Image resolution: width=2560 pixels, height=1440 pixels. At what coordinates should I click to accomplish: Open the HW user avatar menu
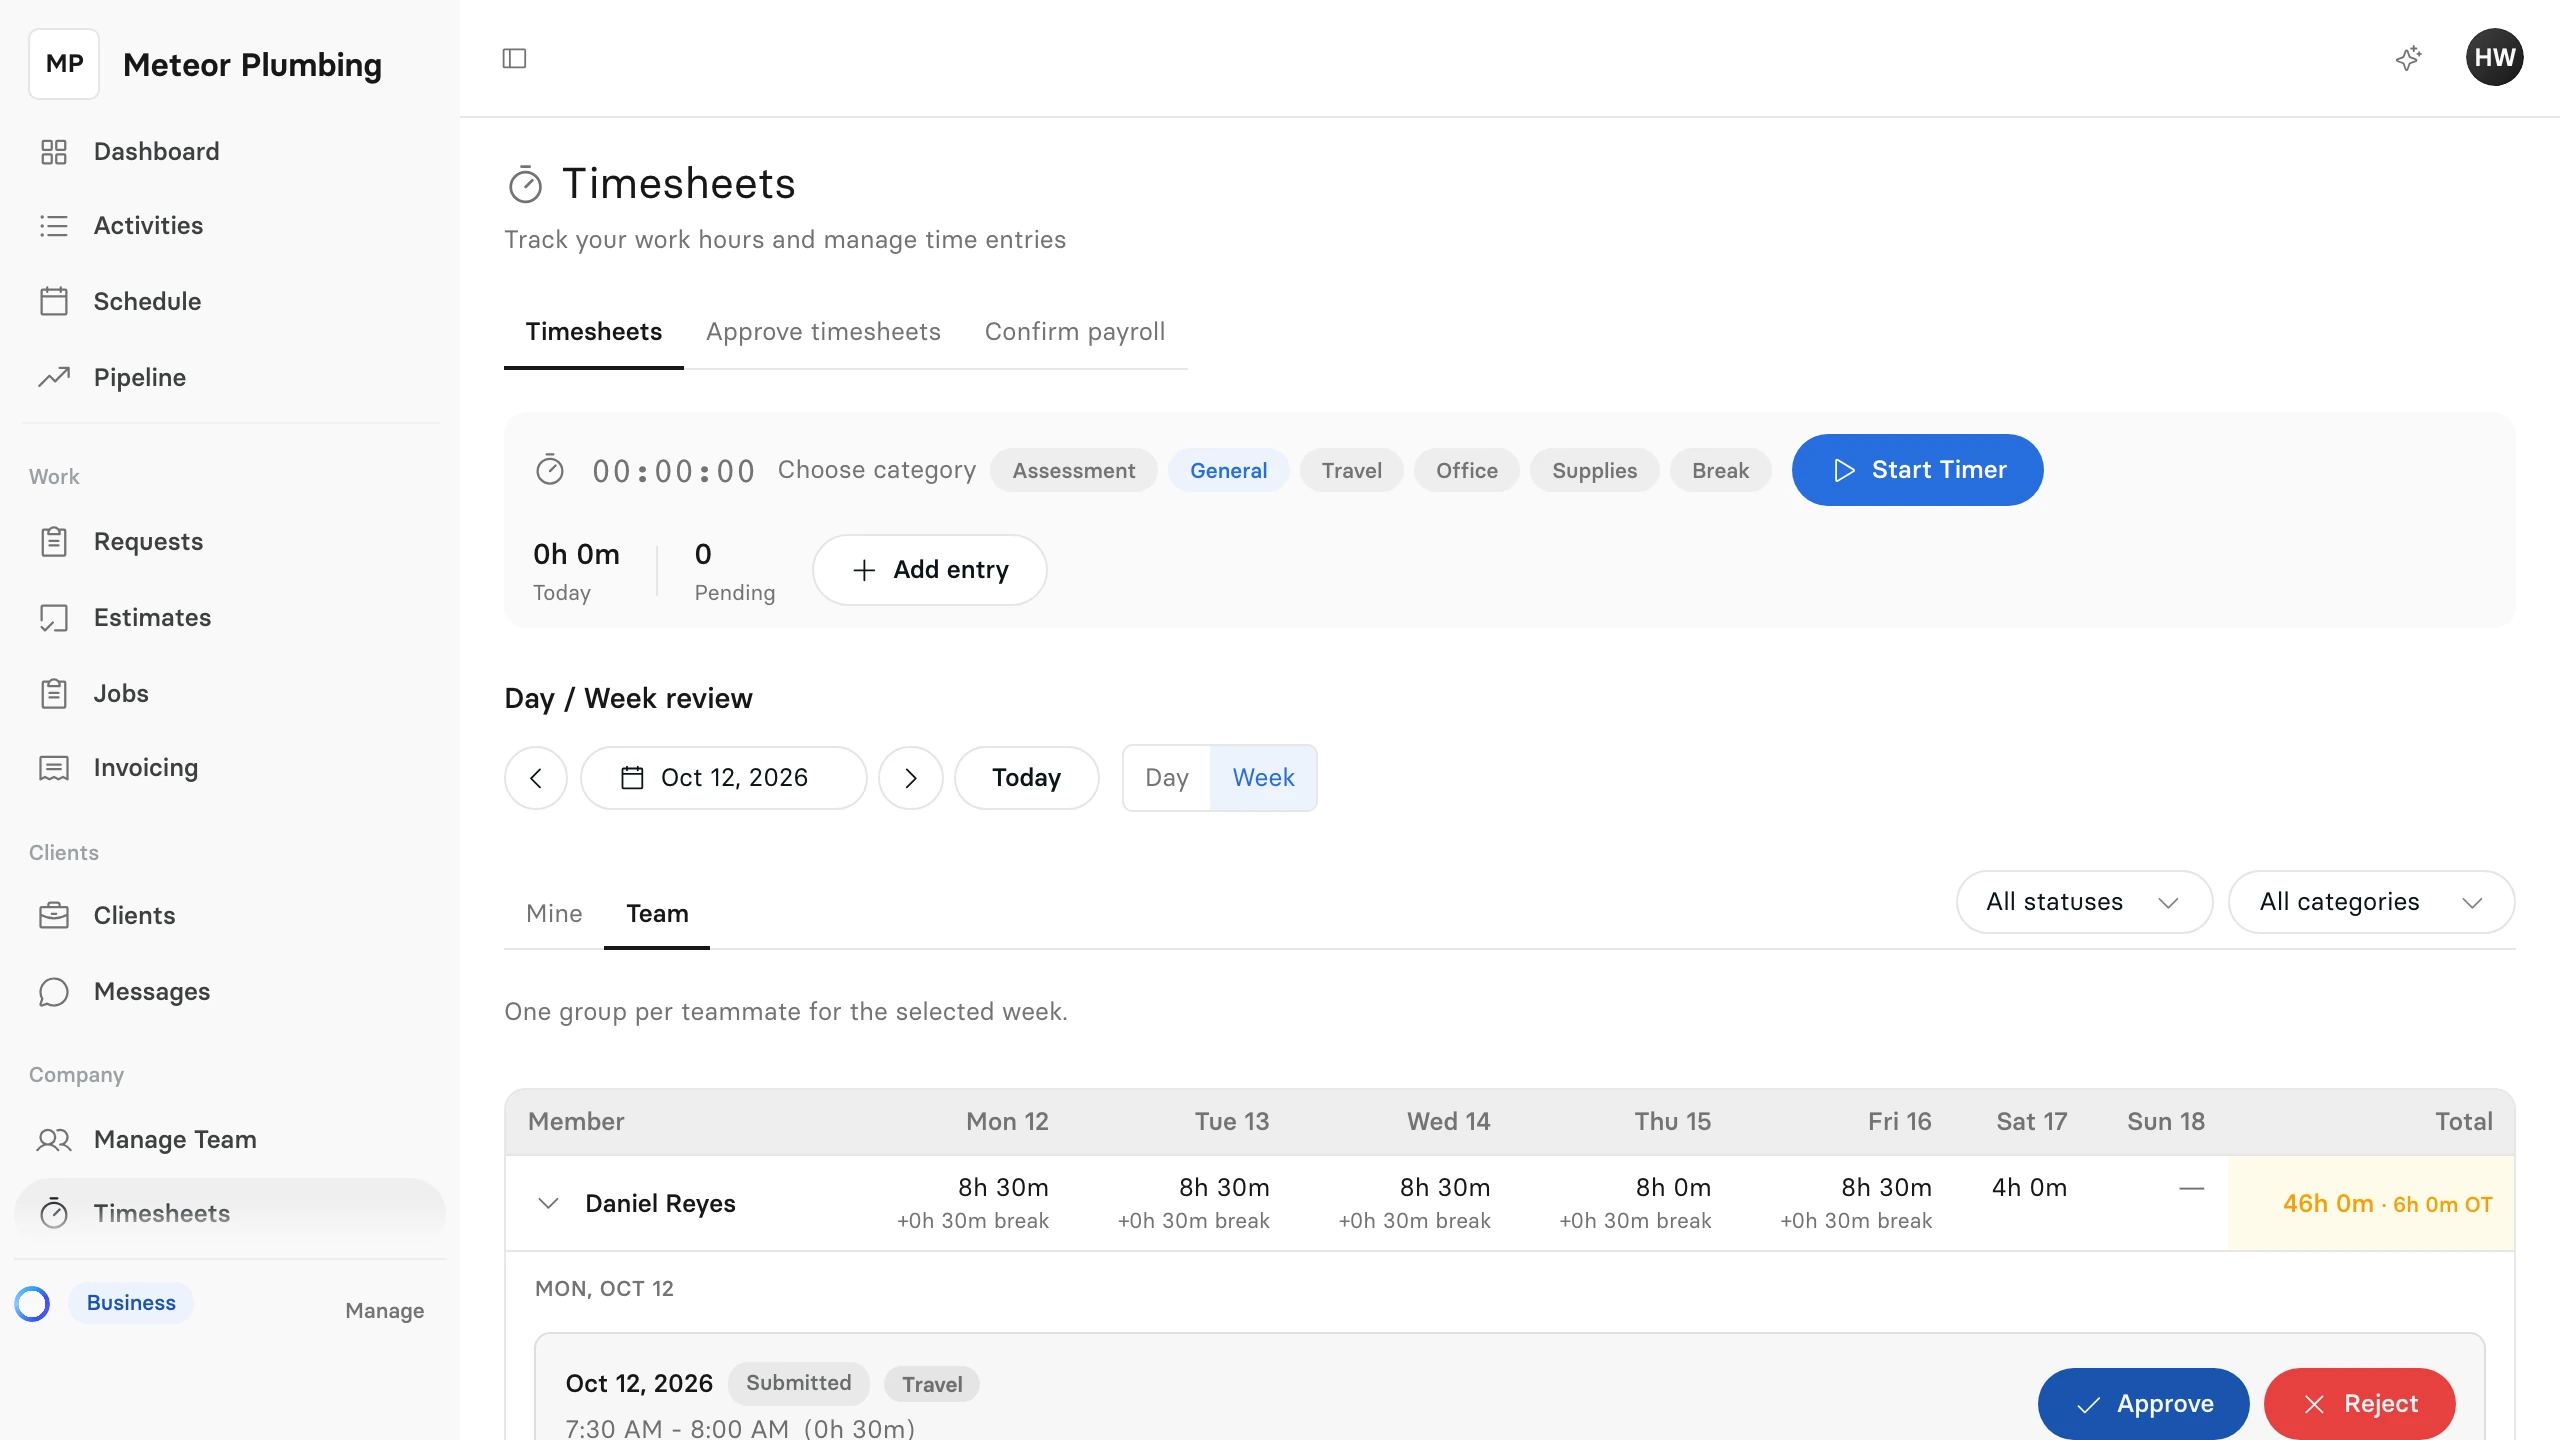point(2494,57)
